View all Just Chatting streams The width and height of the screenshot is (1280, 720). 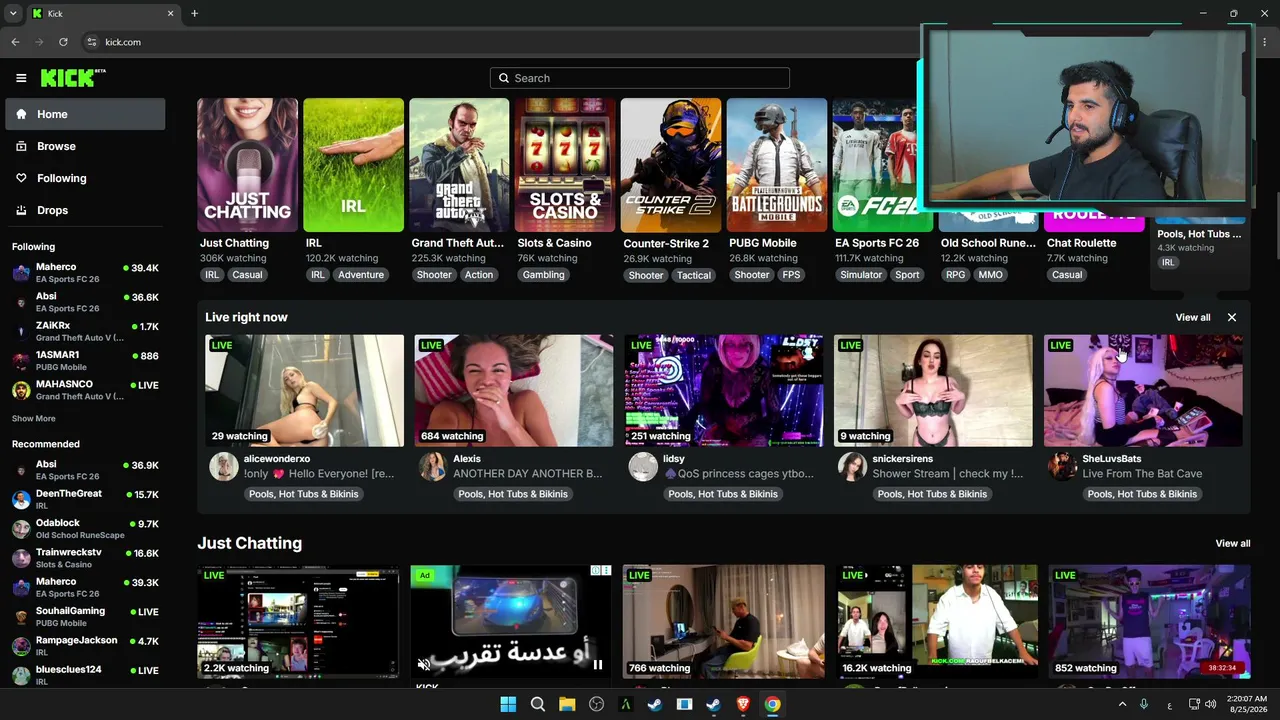click(1233, 544)
